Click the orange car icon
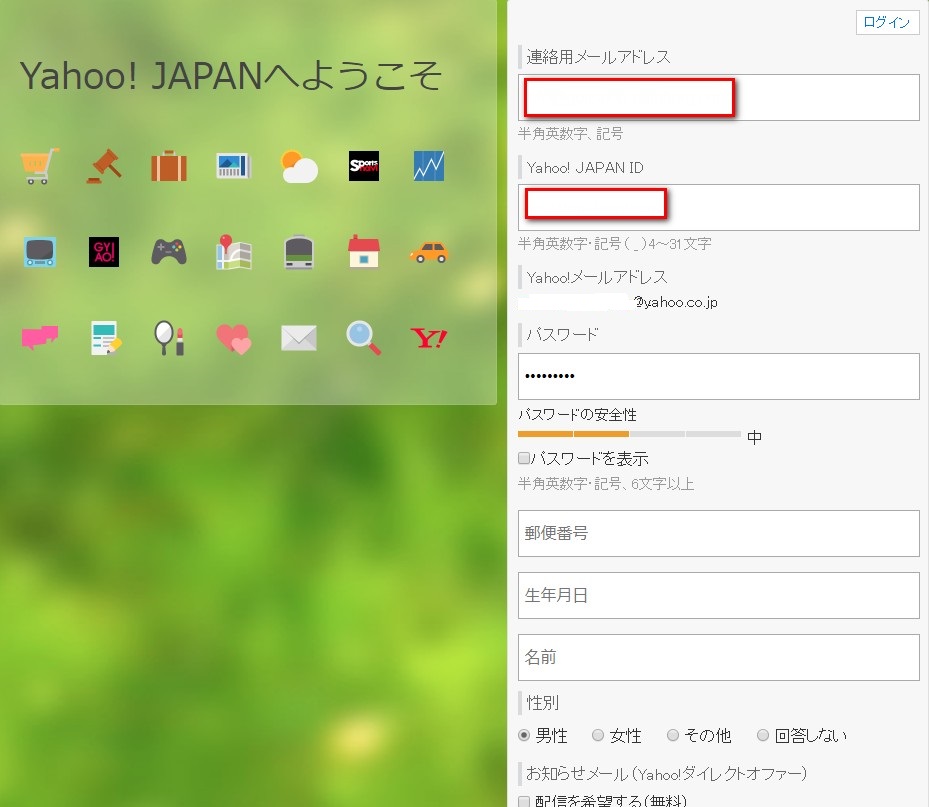This screenshot has width=929, height=807. [x=429, y=252]
